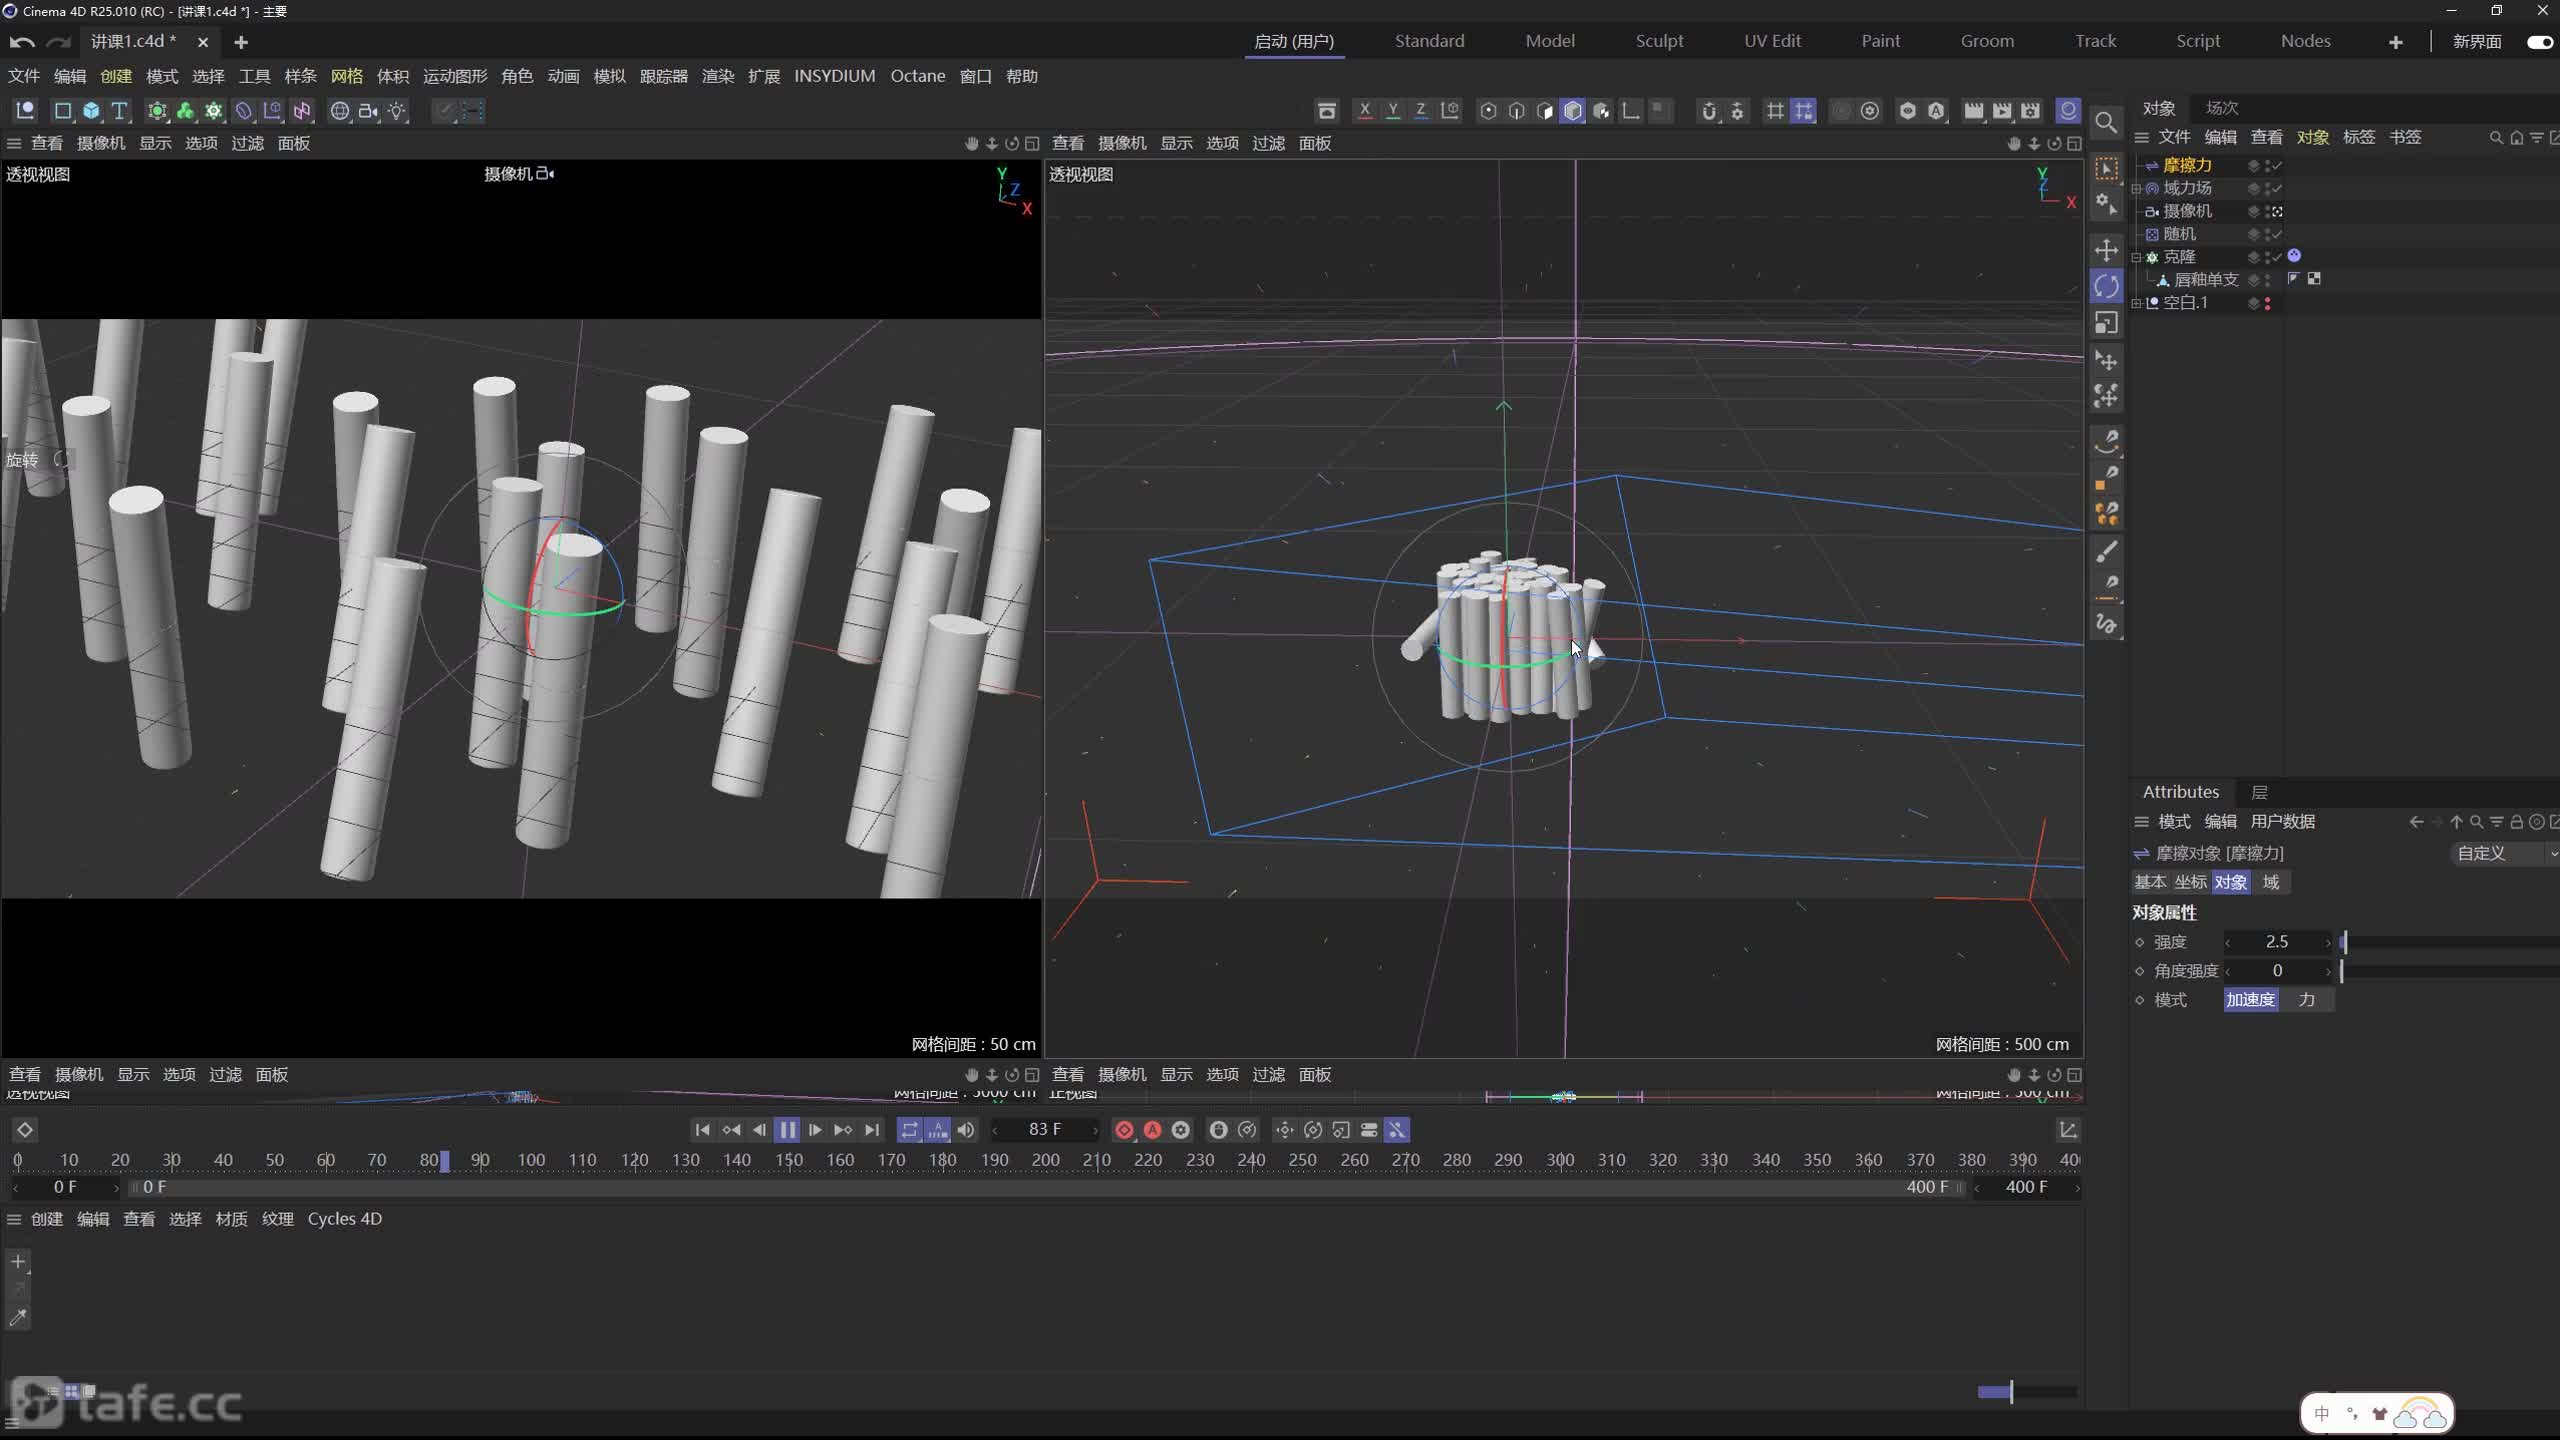Image resolution: width=2560 pixels, height=1440 pixels.
Task: Click the keyframe selection gear icon
Action: (1180, 1130)
